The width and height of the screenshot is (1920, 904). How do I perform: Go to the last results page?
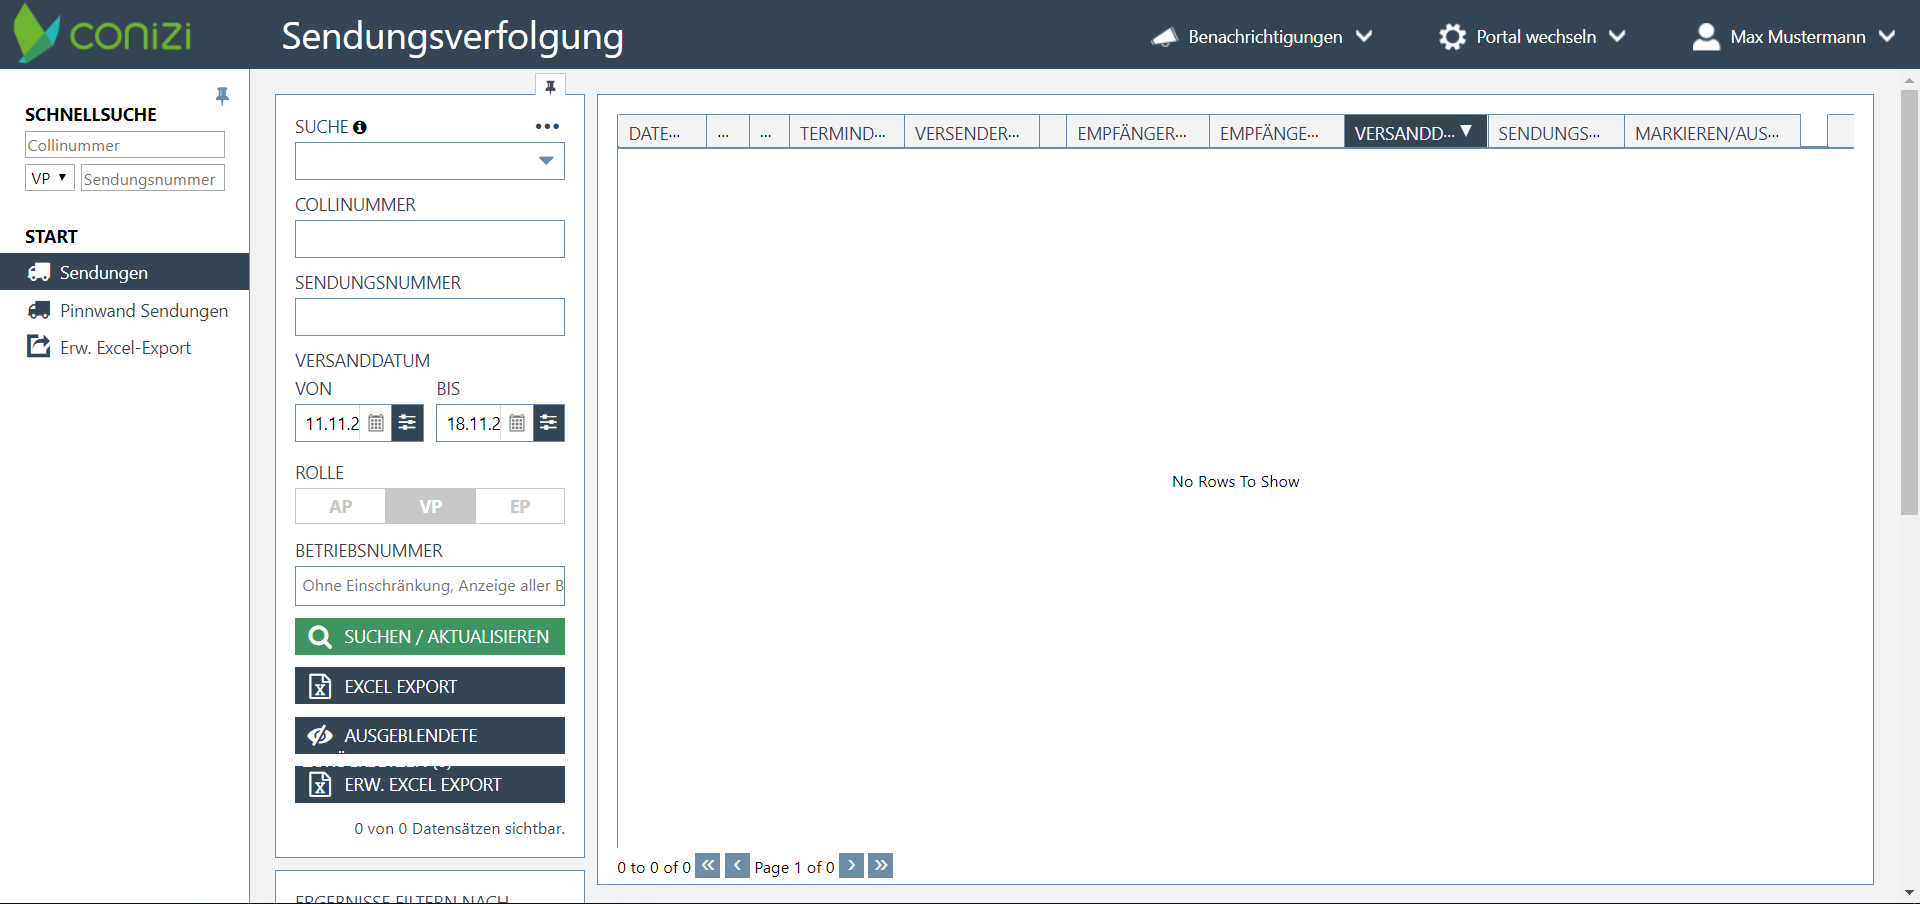click(880, 865)
